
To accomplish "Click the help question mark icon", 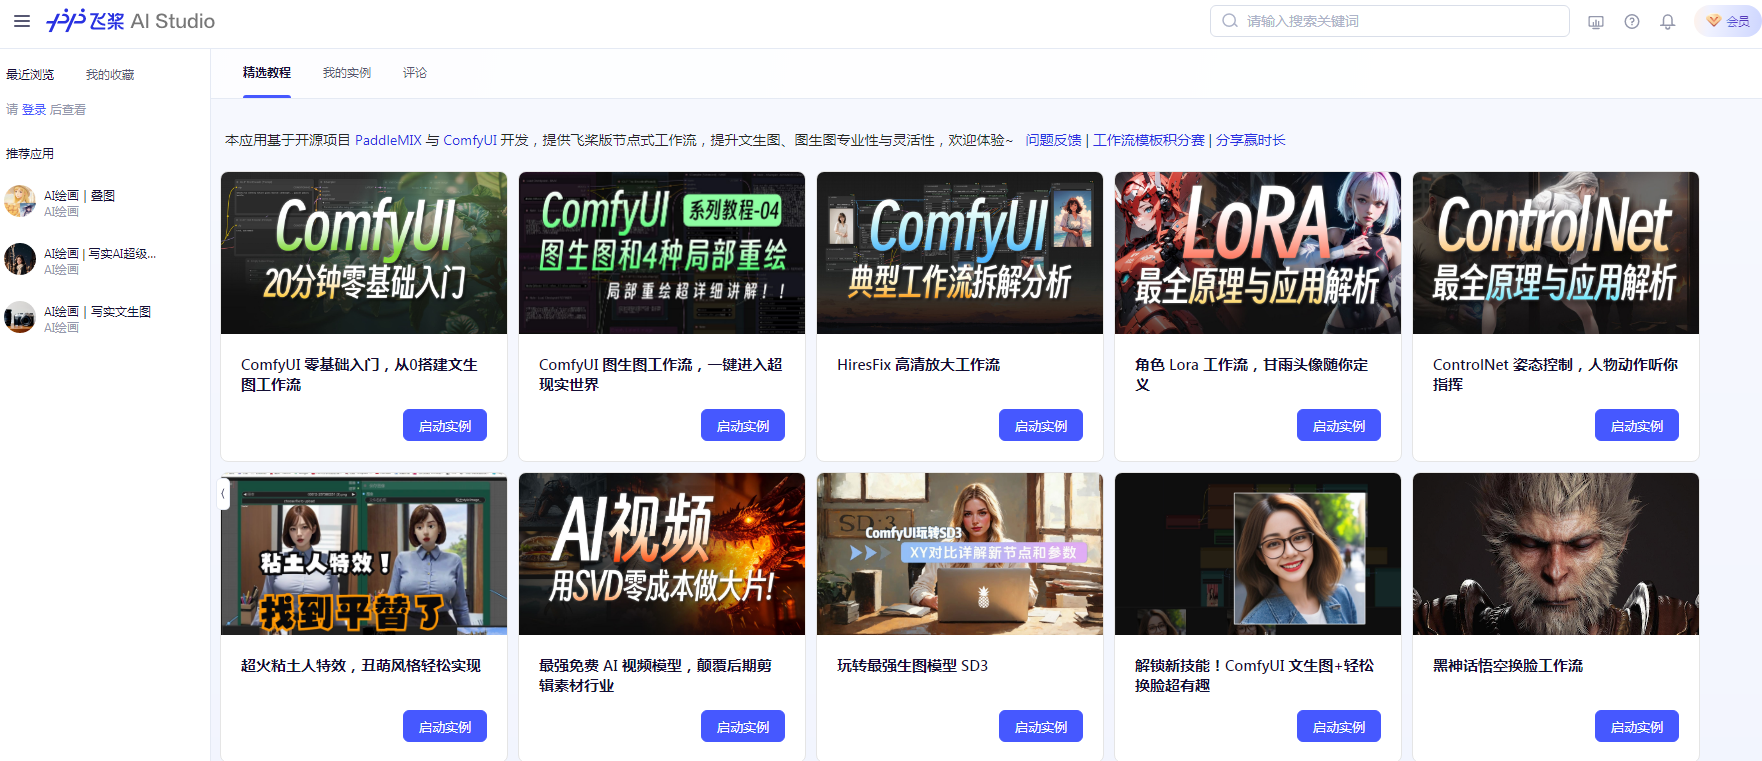I will click(x=1632, y=22).
